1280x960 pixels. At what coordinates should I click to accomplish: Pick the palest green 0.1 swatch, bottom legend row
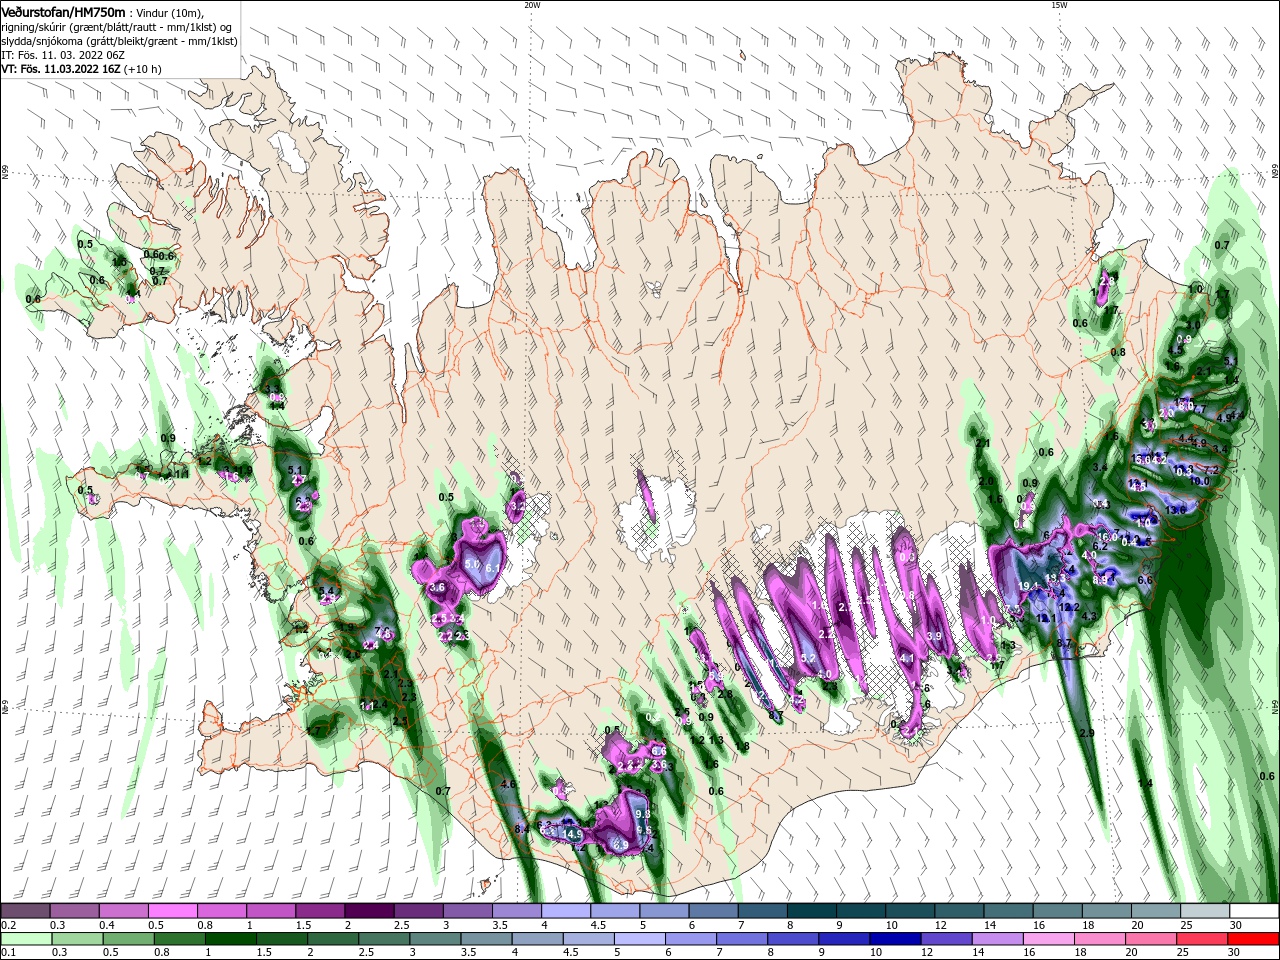[x=27, y=939]
